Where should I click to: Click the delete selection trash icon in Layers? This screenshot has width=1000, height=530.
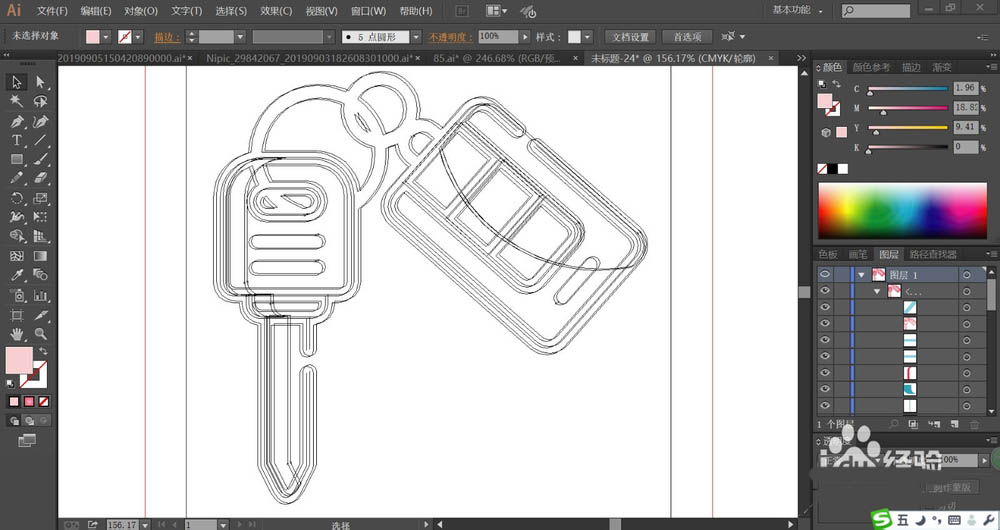click(x=974, y=424)
